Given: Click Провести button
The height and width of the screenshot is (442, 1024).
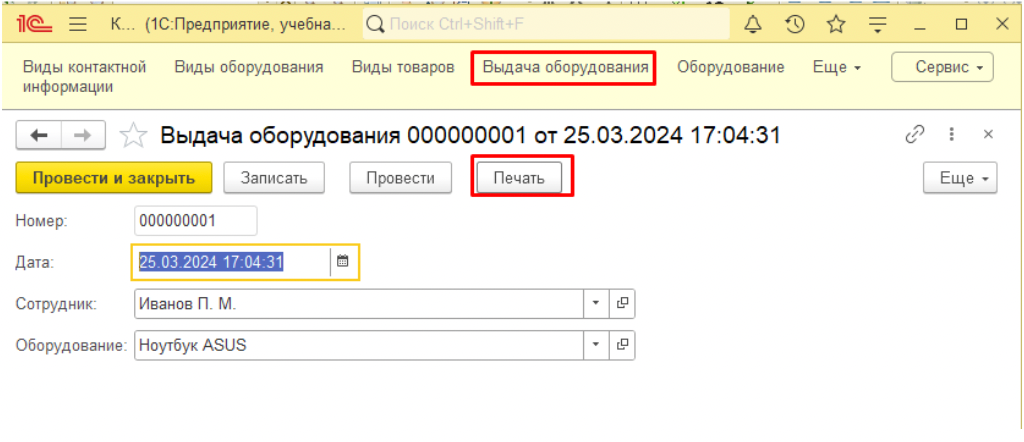Looking at the screenshot, I should [x=400, y=178].
